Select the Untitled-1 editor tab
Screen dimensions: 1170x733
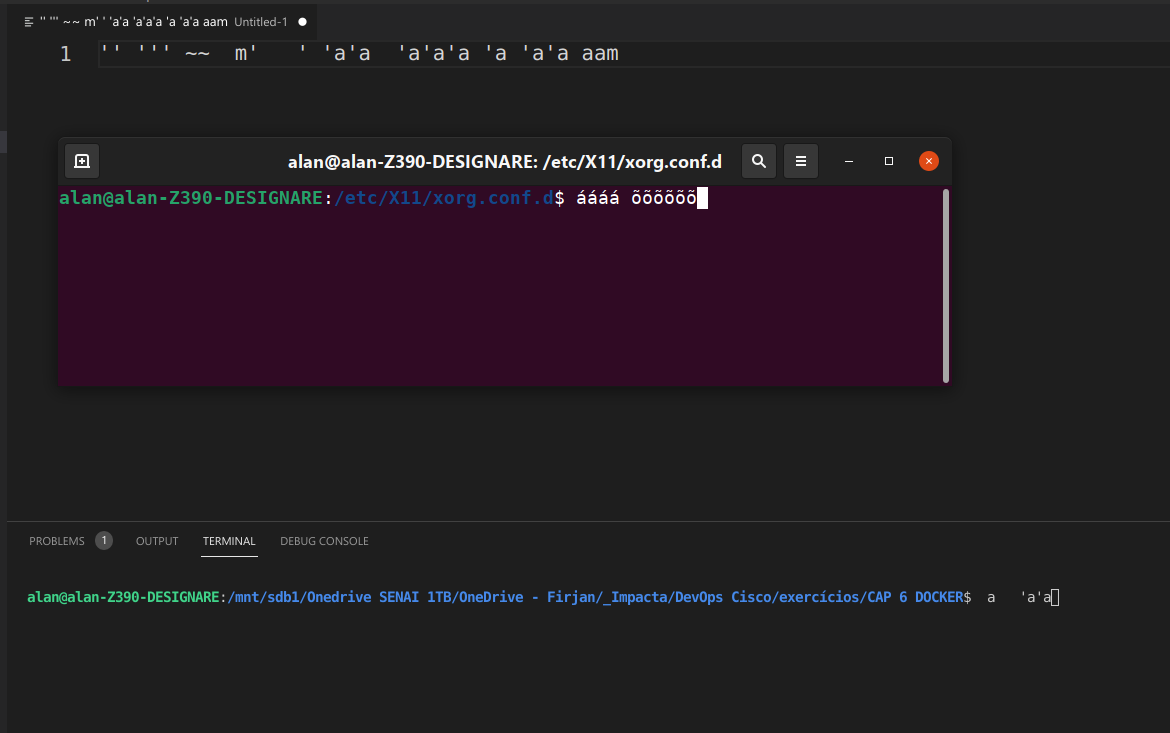coord(163,22)
